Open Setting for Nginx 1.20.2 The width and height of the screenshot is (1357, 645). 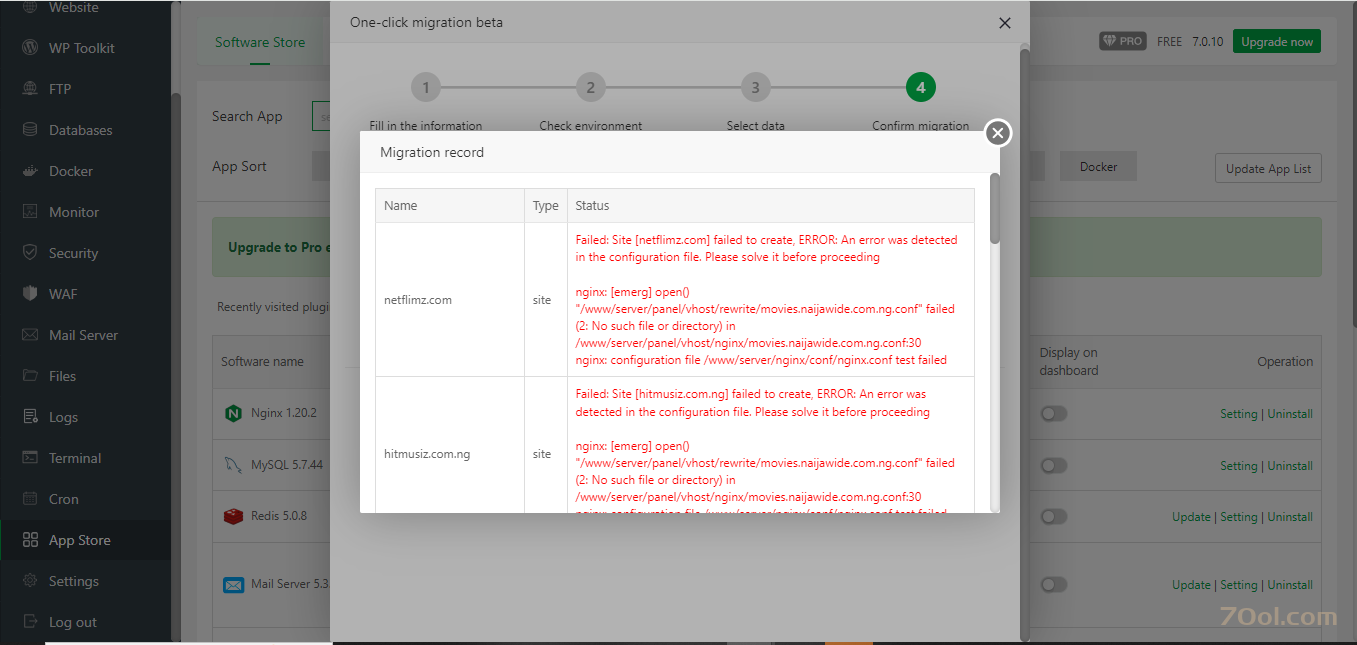coord(1238,414)
